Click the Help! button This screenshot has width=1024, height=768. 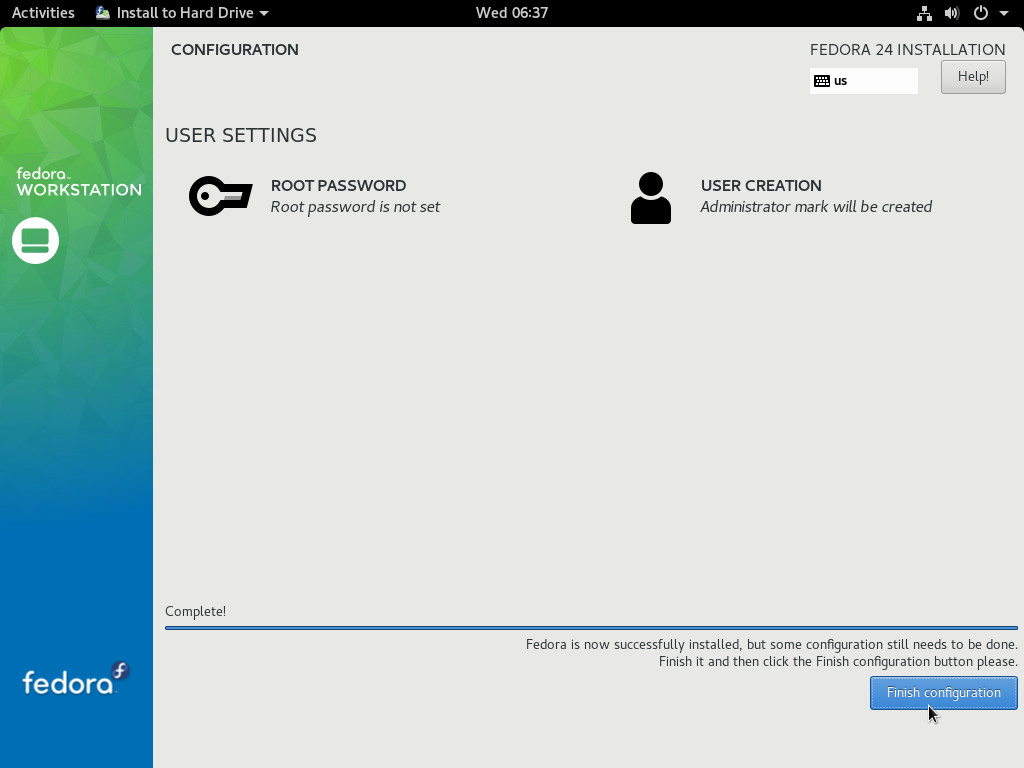click(973, 77)
